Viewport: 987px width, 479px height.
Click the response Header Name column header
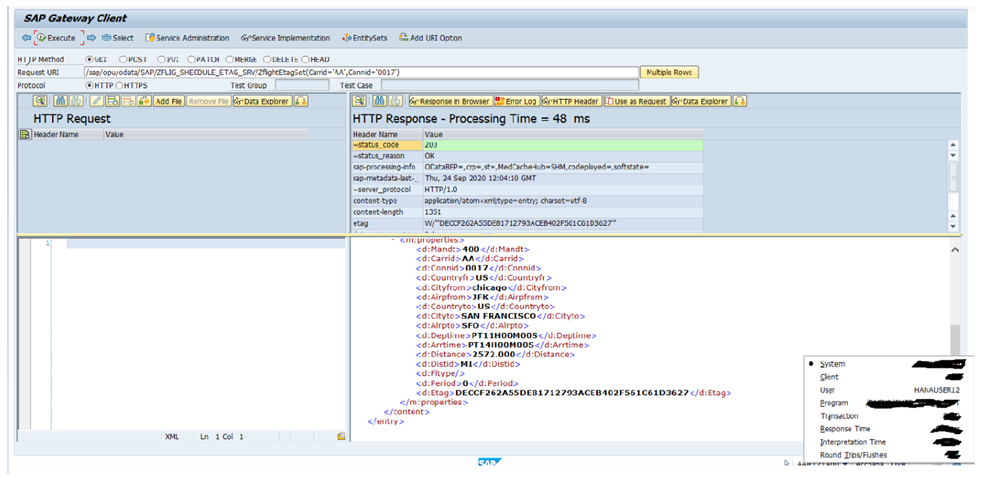tap(386, 134)
